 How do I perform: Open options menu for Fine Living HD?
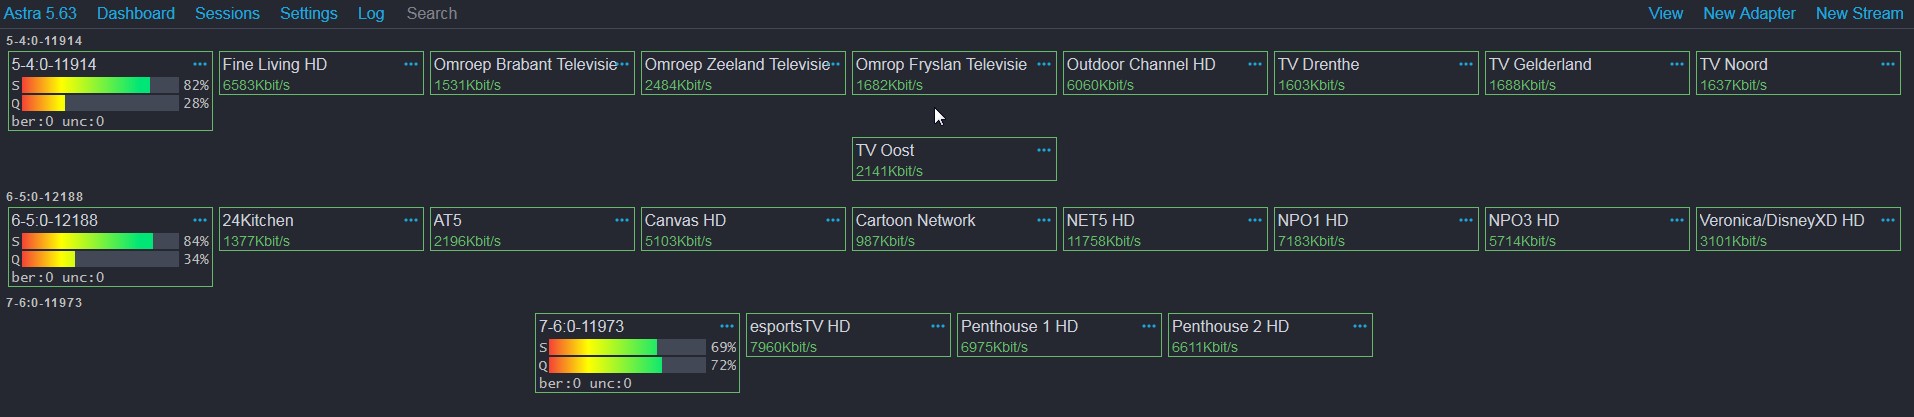click(411, 64)
